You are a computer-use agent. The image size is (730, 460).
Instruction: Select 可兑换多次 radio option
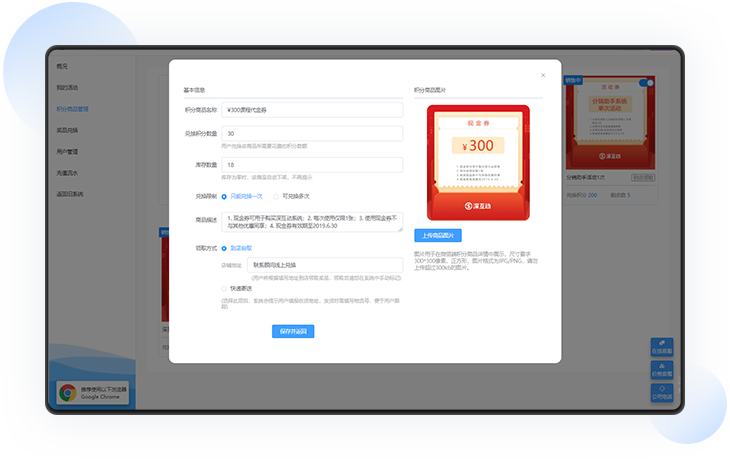coord(275,196)
